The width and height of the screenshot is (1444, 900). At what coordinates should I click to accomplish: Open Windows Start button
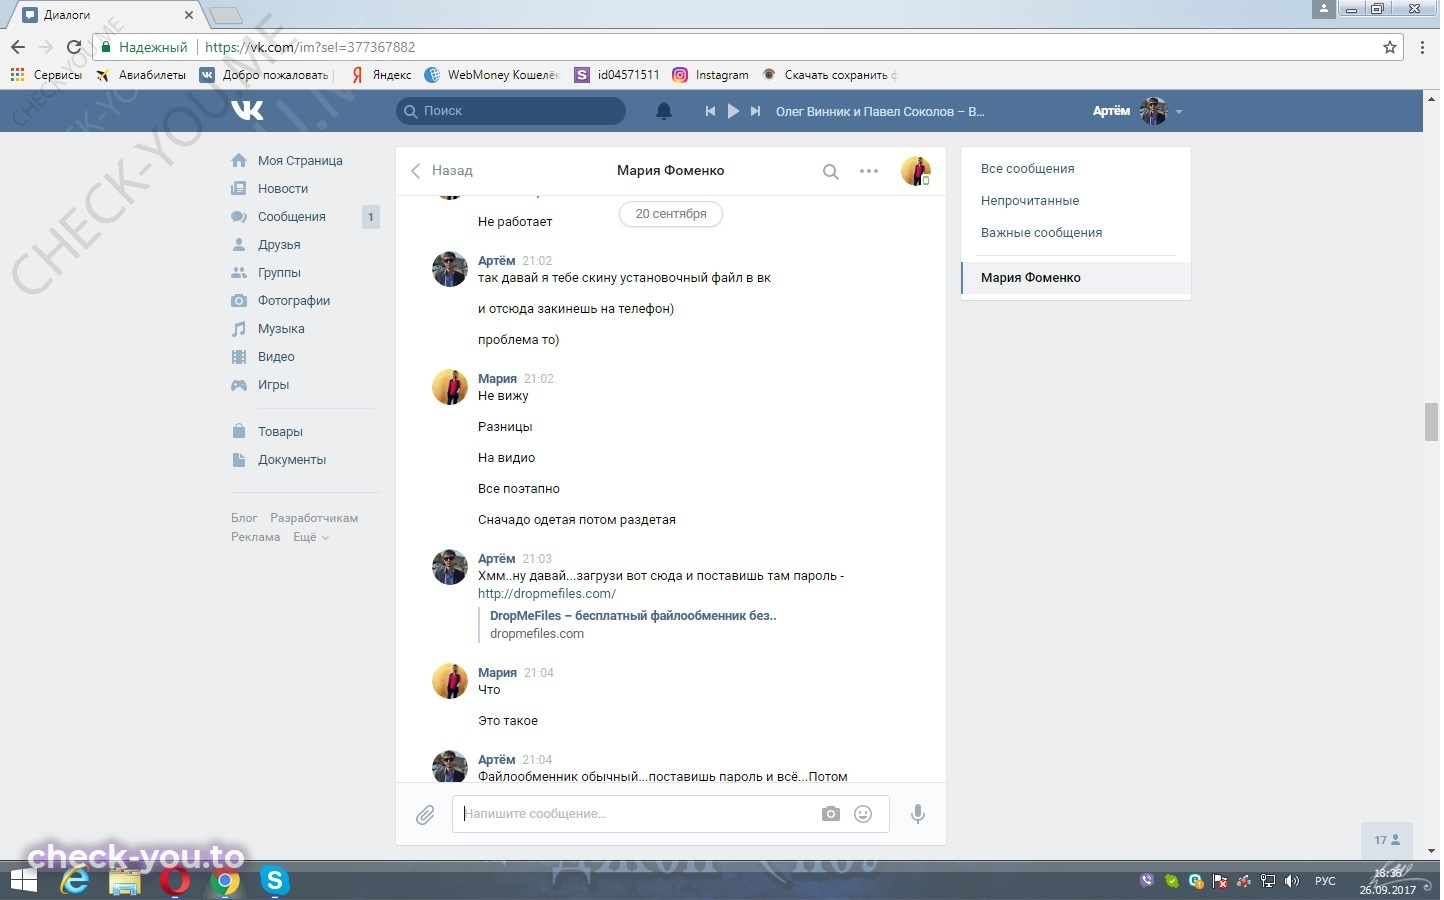[x=23, y=881]
